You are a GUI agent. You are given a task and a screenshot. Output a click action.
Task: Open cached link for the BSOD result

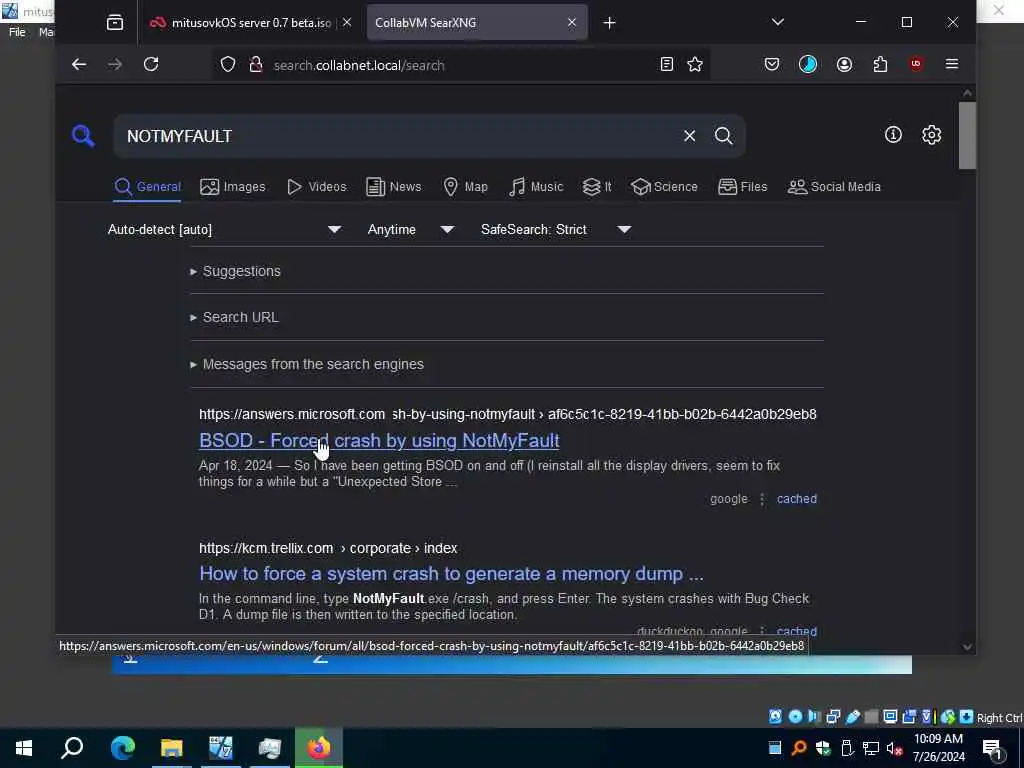(x=797, y=499)
